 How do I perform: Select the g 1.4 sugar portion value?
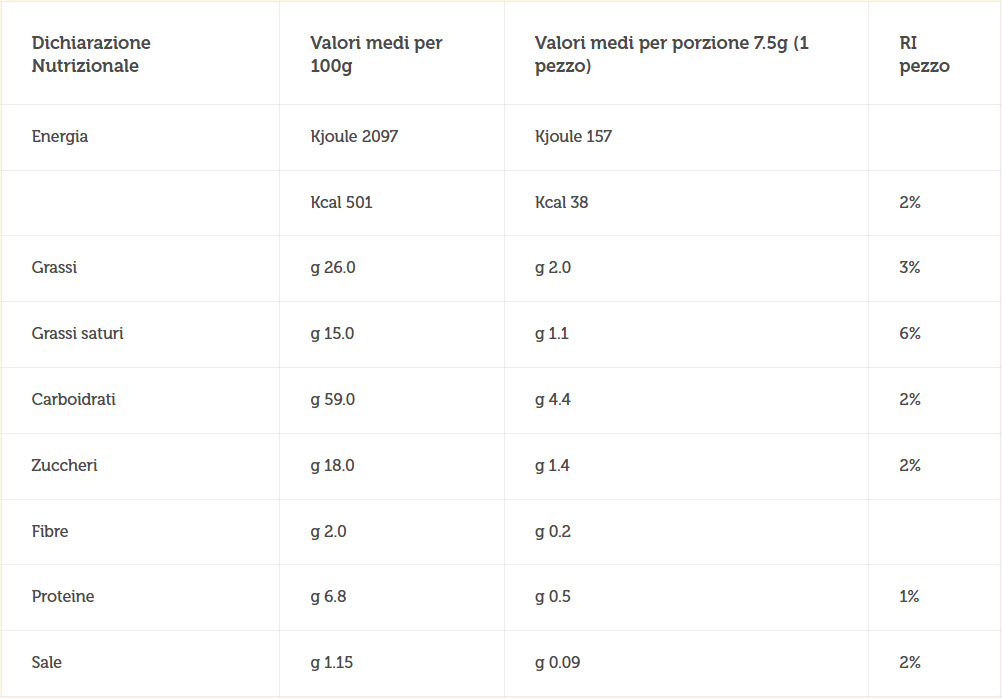coord(552,466)
